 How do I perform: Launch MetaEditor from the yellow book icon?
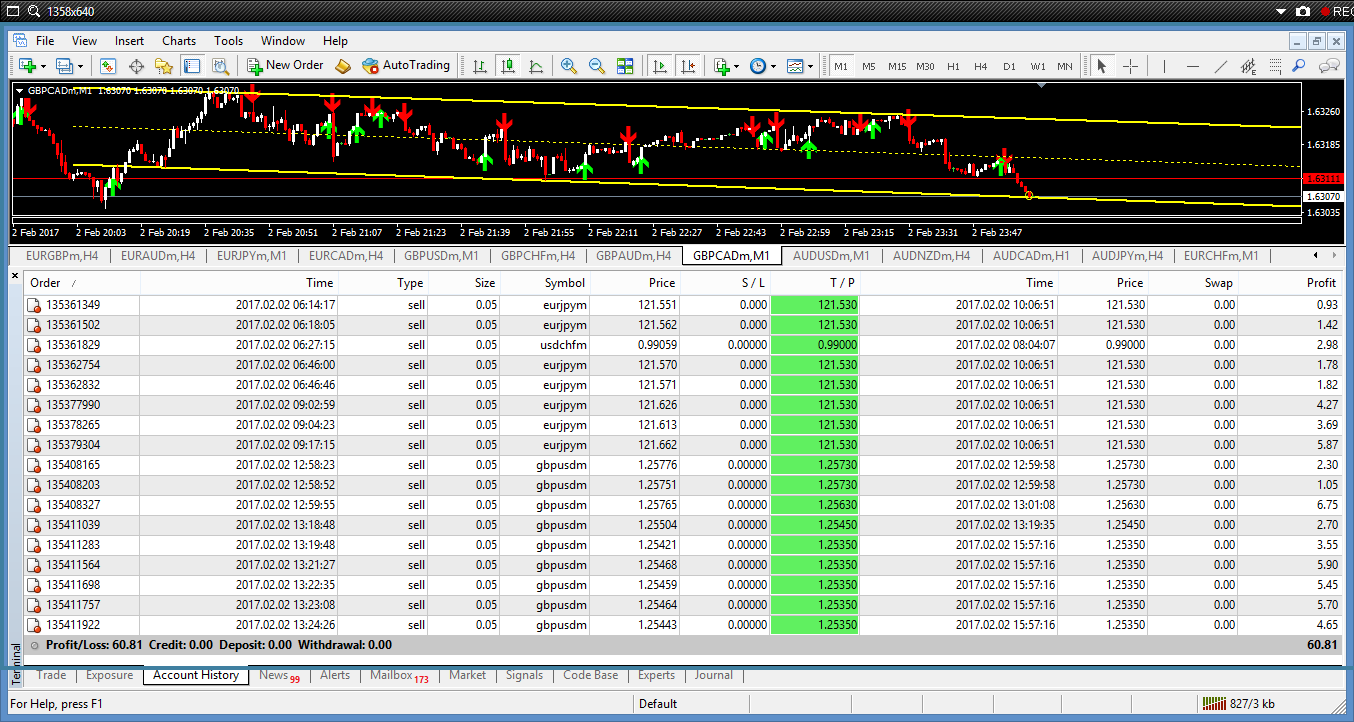click(x=343, y=66)
